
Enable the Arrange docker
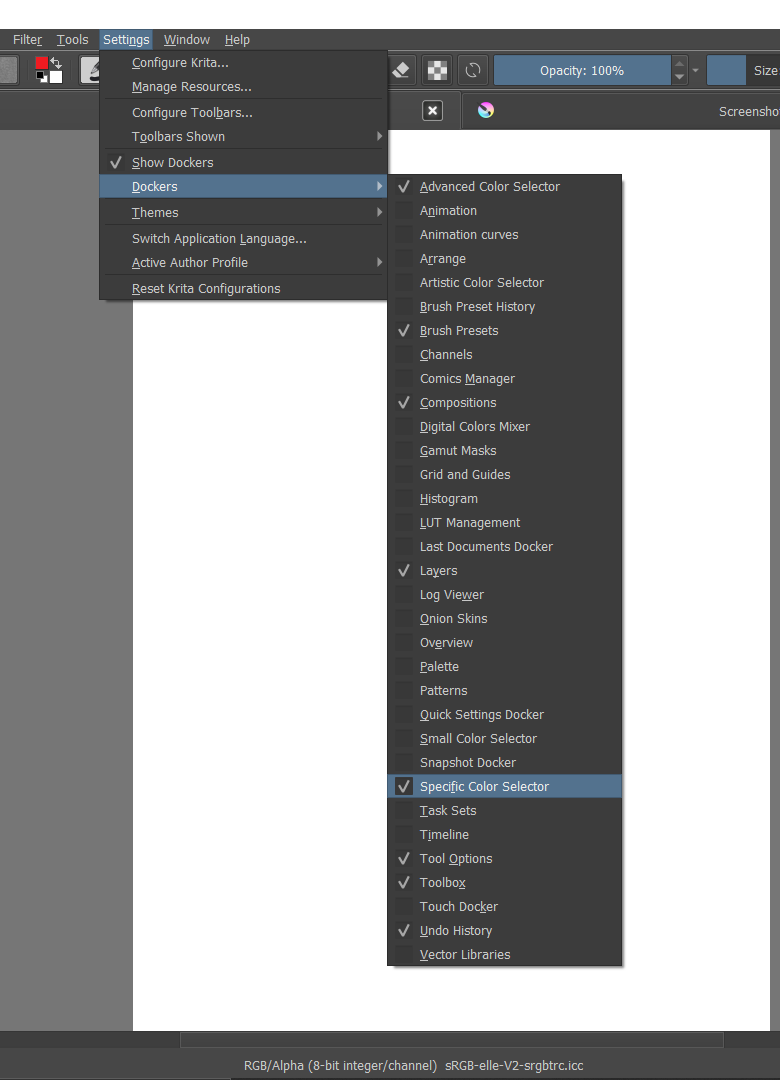point(504,259)
